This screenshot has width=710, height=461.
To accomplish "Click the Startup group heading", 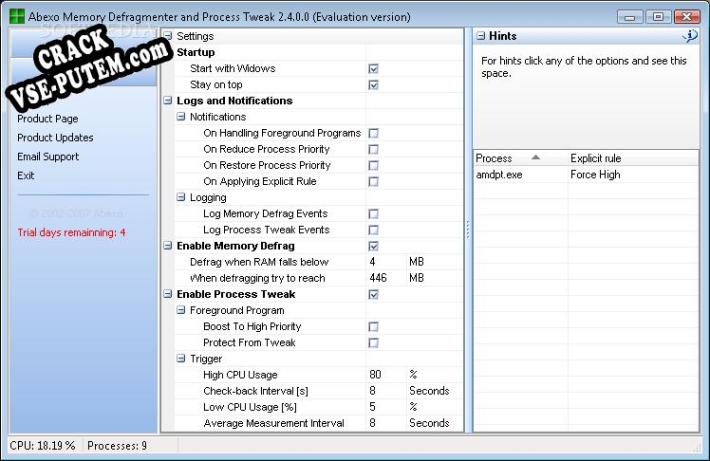I will 196,53.
